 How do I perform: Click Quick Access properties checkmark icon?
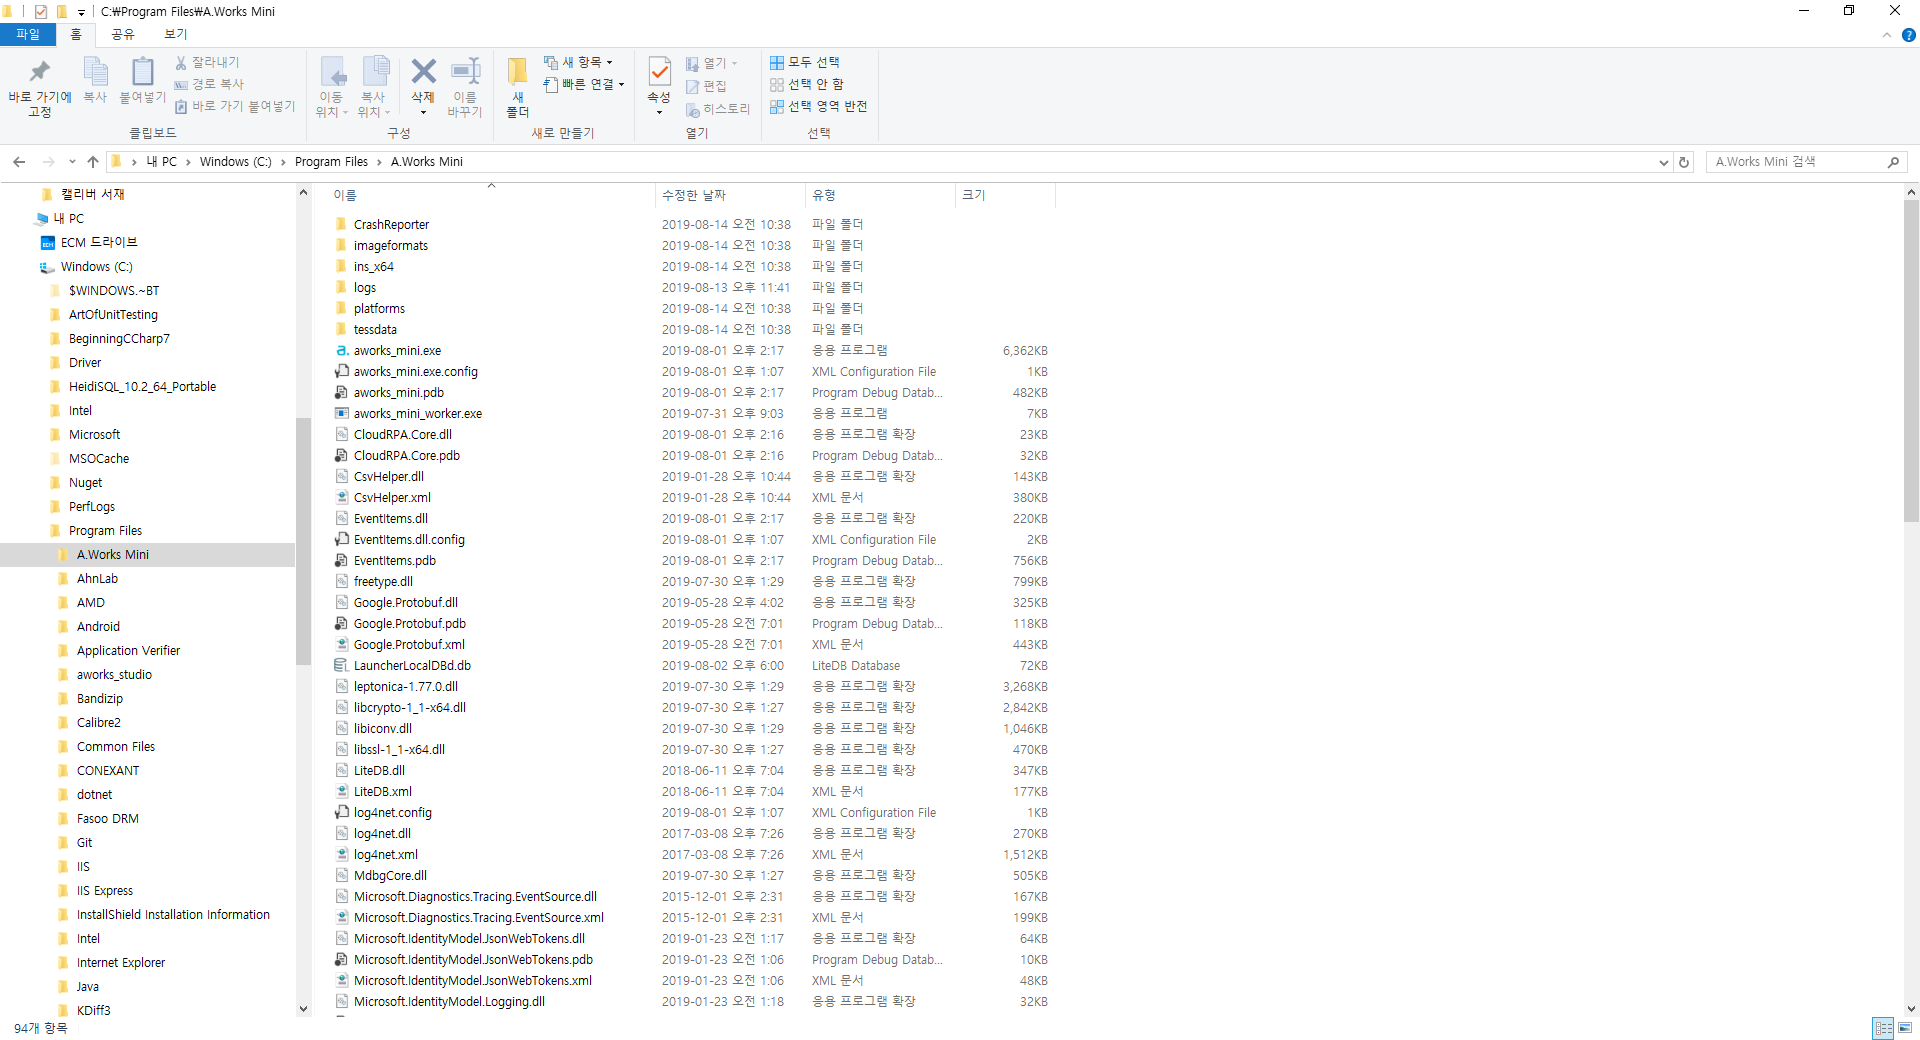40,11
